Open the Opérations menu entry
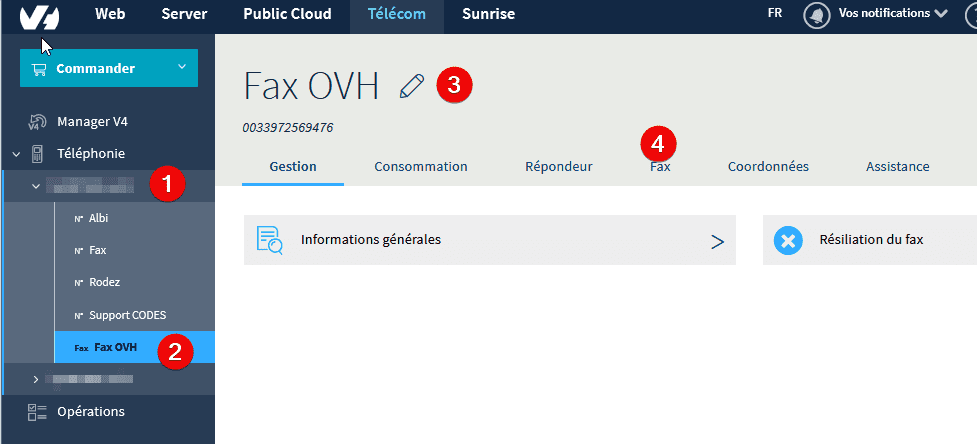The height and width of the screenshot is (444, 977). (91, 412)
